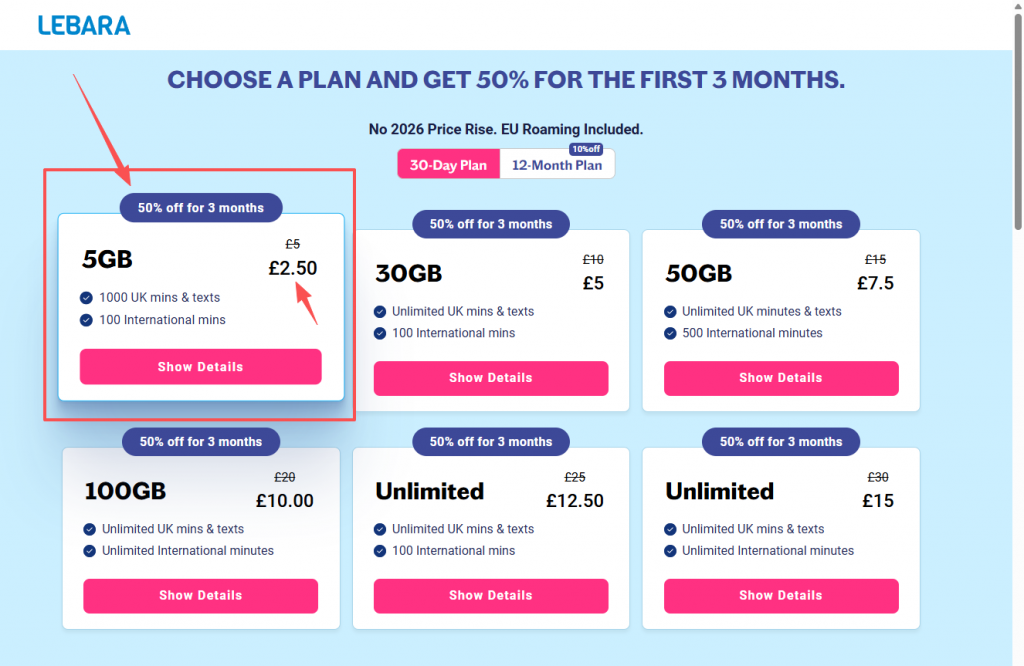This screenshot has height=666, width=1024.
Task: Click the 50% off badge above 5GB
Action: point(200,208)
